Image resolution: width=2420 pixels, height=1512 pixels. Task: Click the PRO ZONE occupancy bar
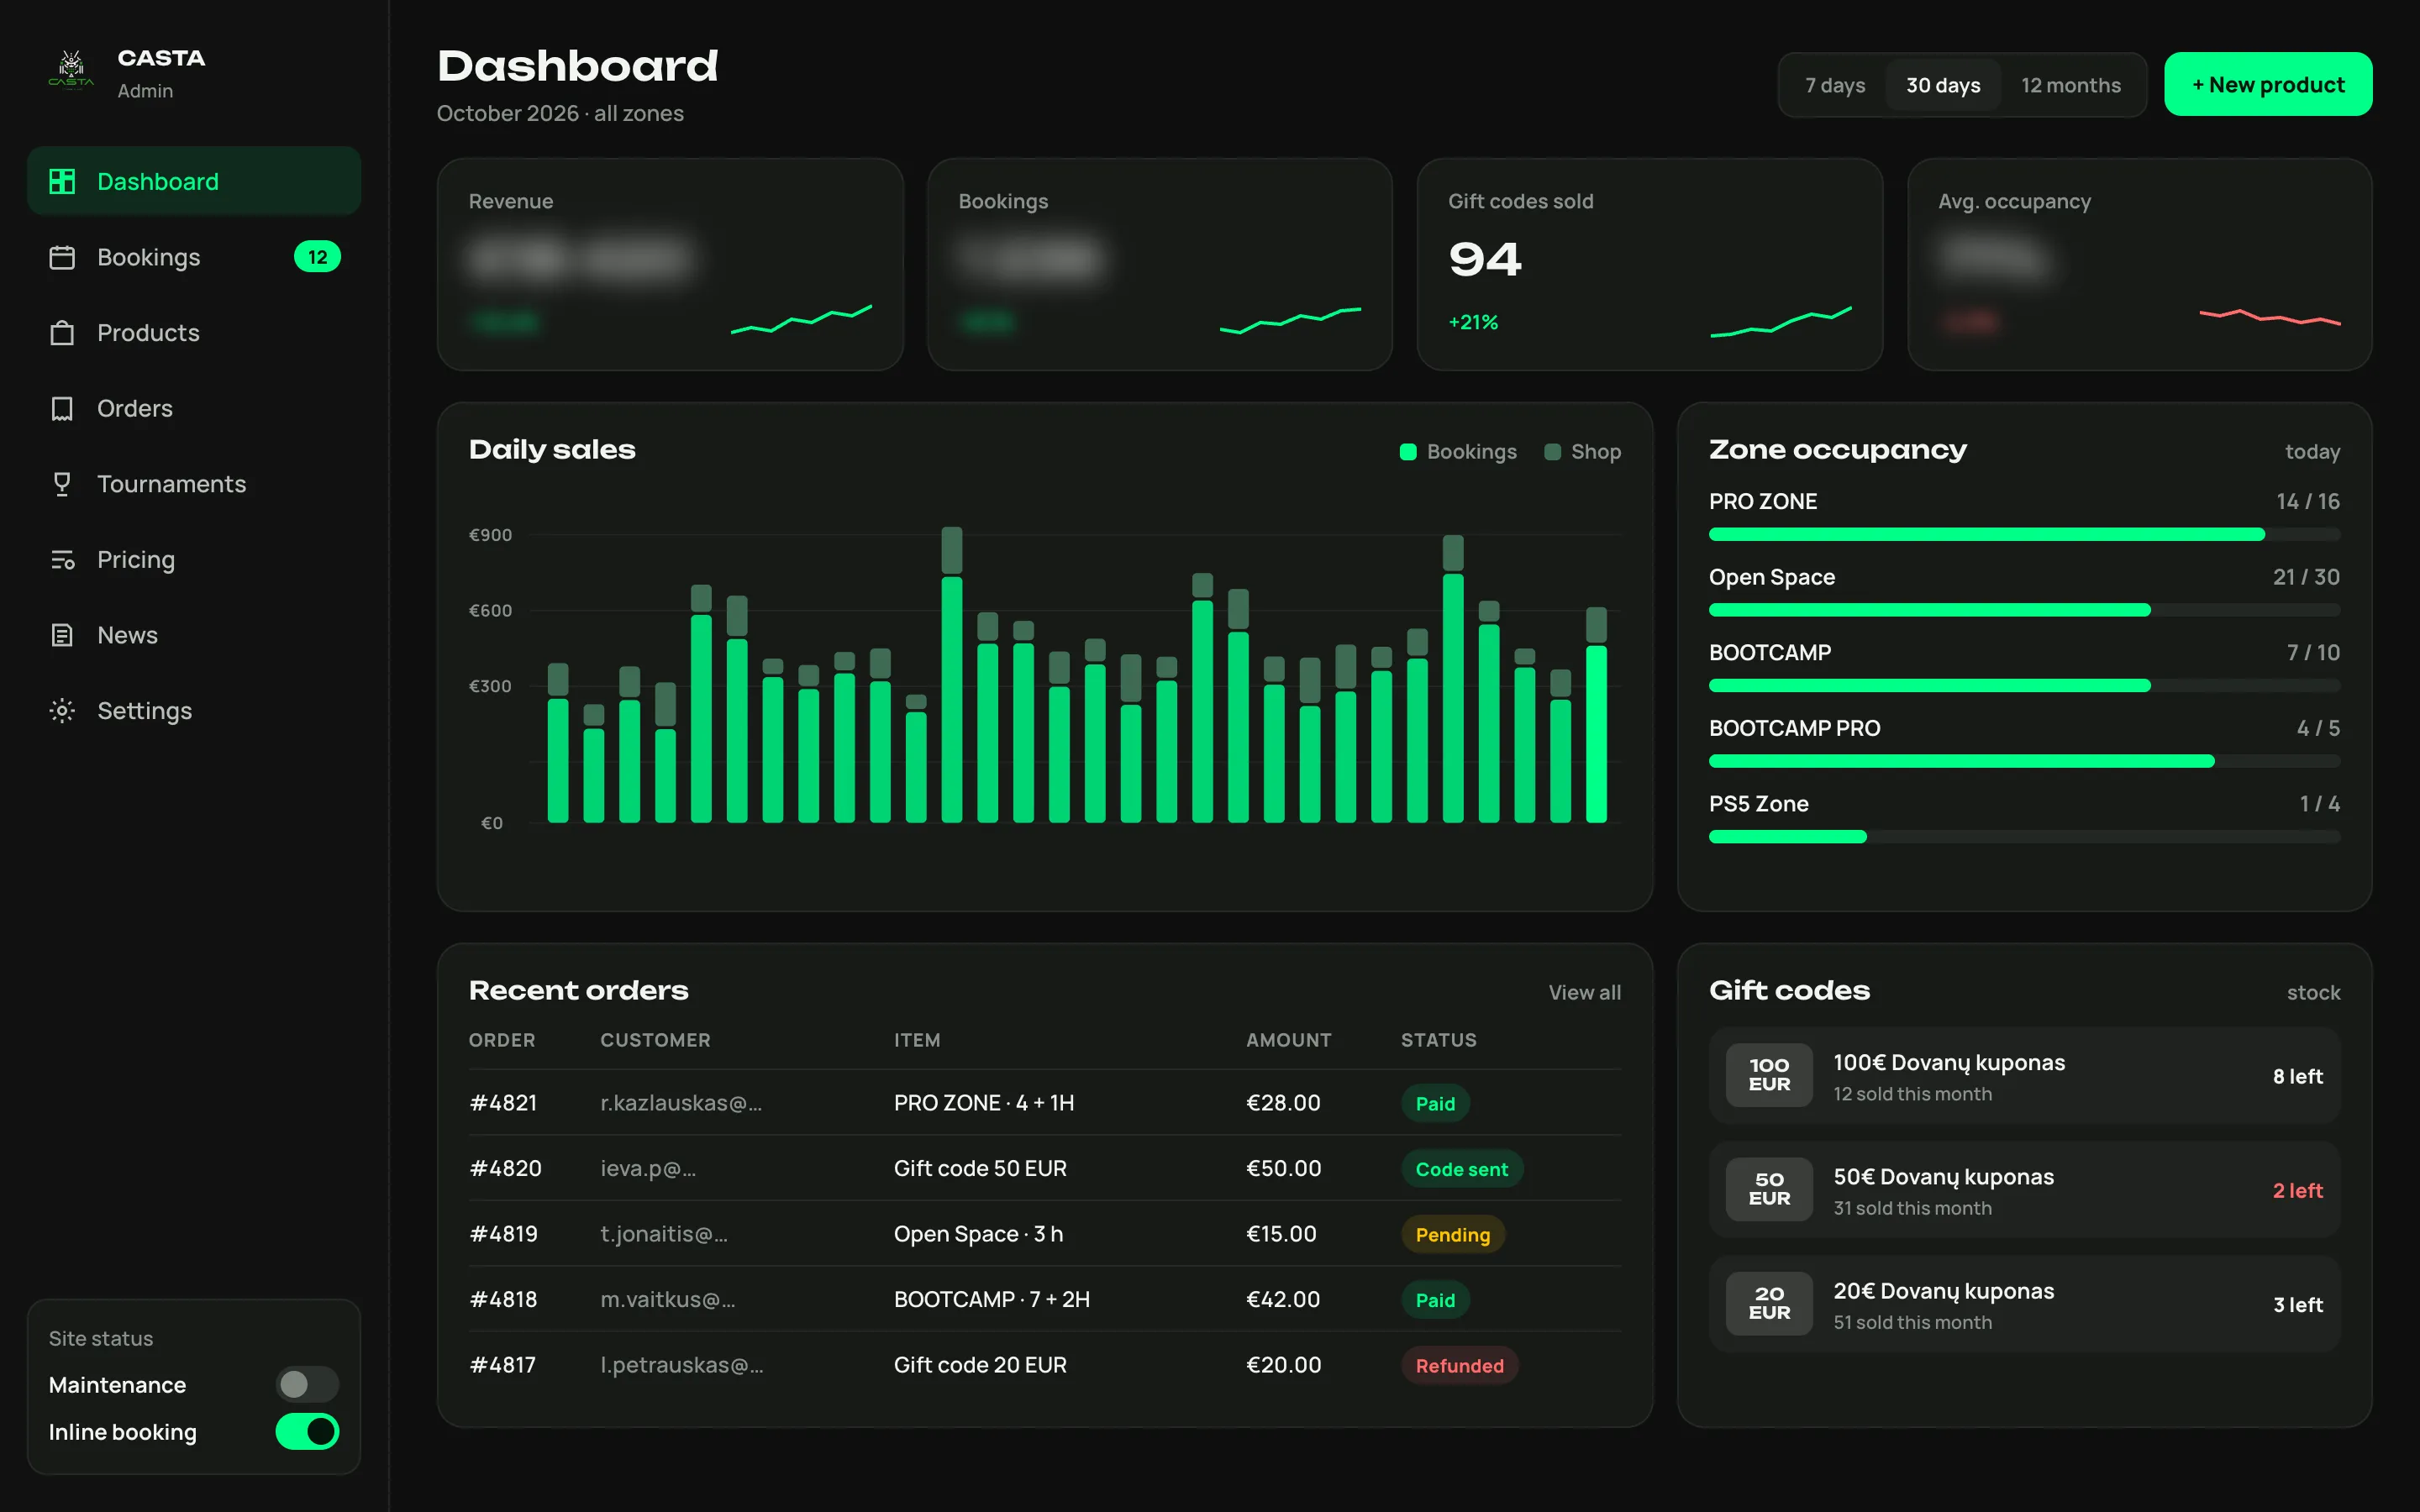point(2024,535)
